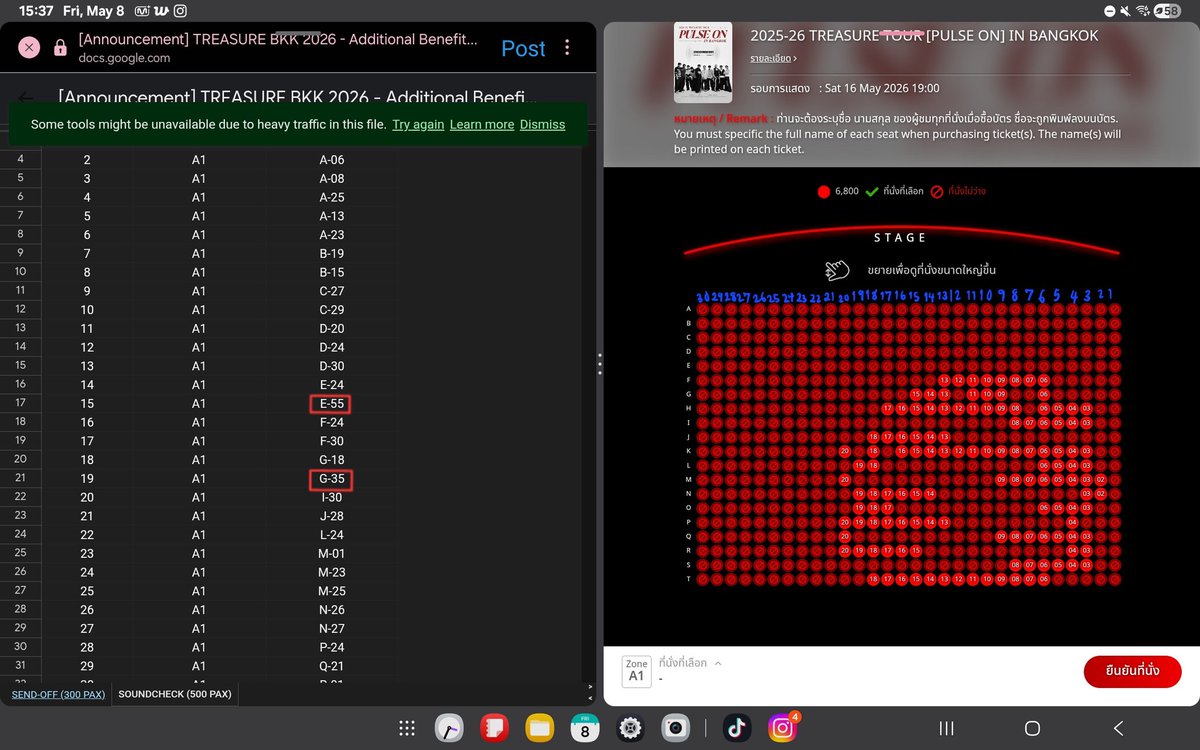Tap the unavailable seat legend icon

[x=937, y=191]
